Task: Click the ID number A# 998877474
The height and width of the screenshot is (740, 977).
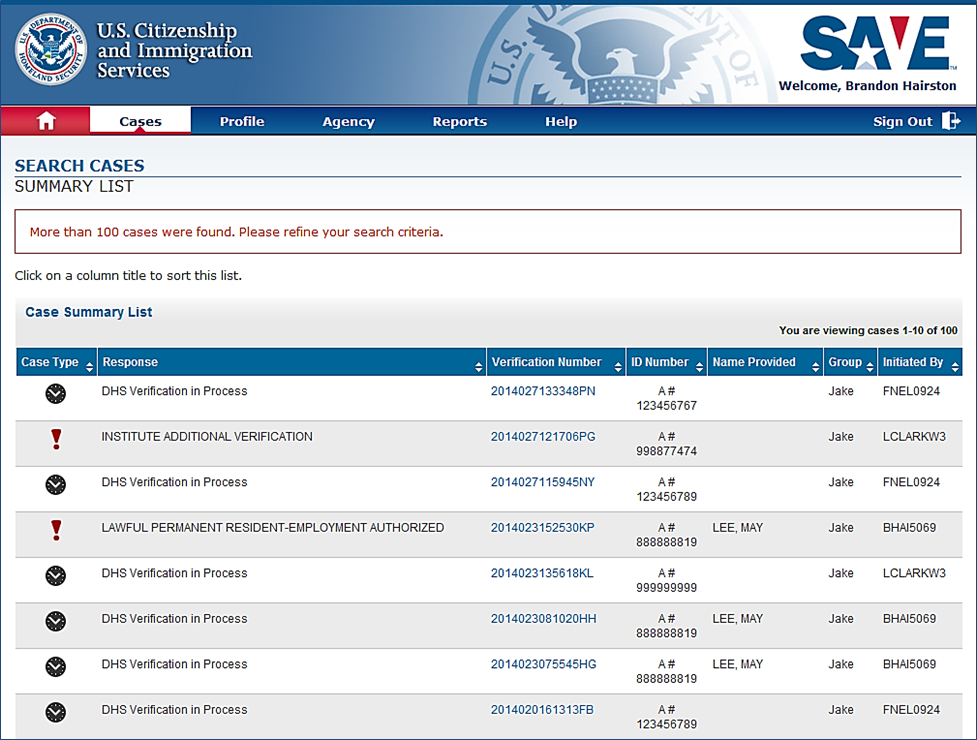Action: [x=666, y=444]
